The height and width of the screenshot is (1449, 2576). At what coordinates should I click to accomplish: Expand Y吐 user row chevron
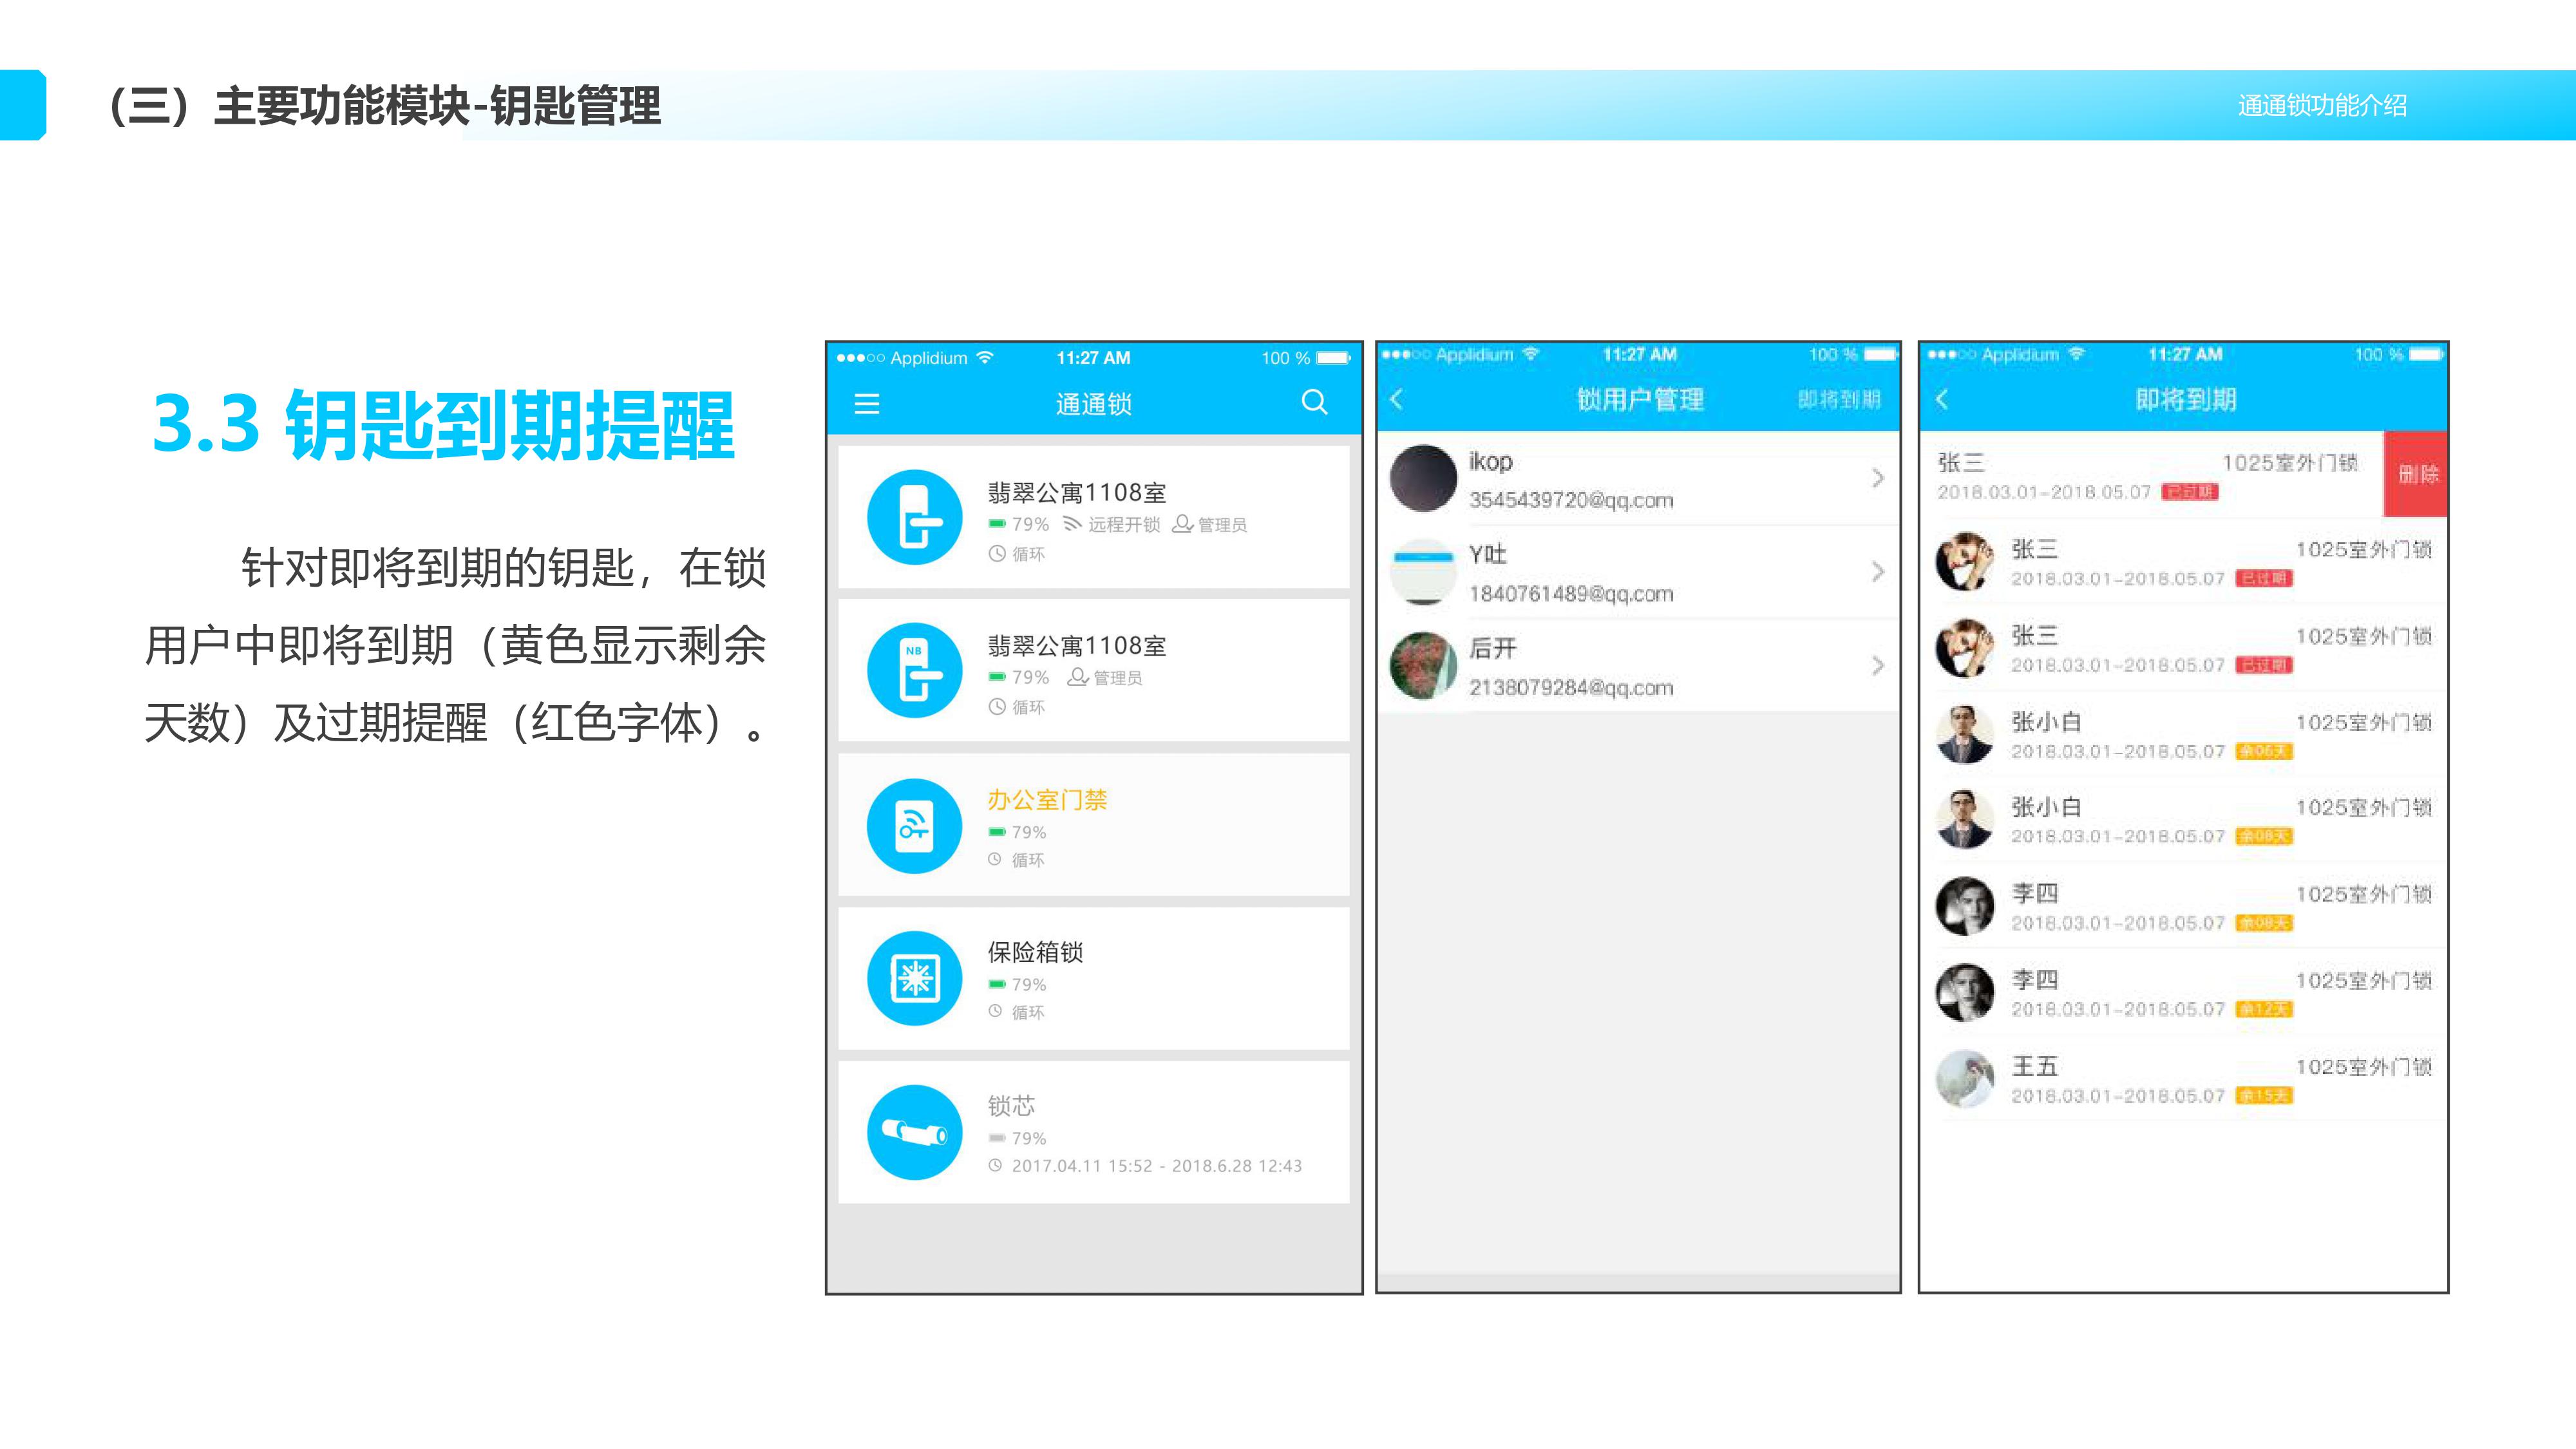coord(1877,572)
